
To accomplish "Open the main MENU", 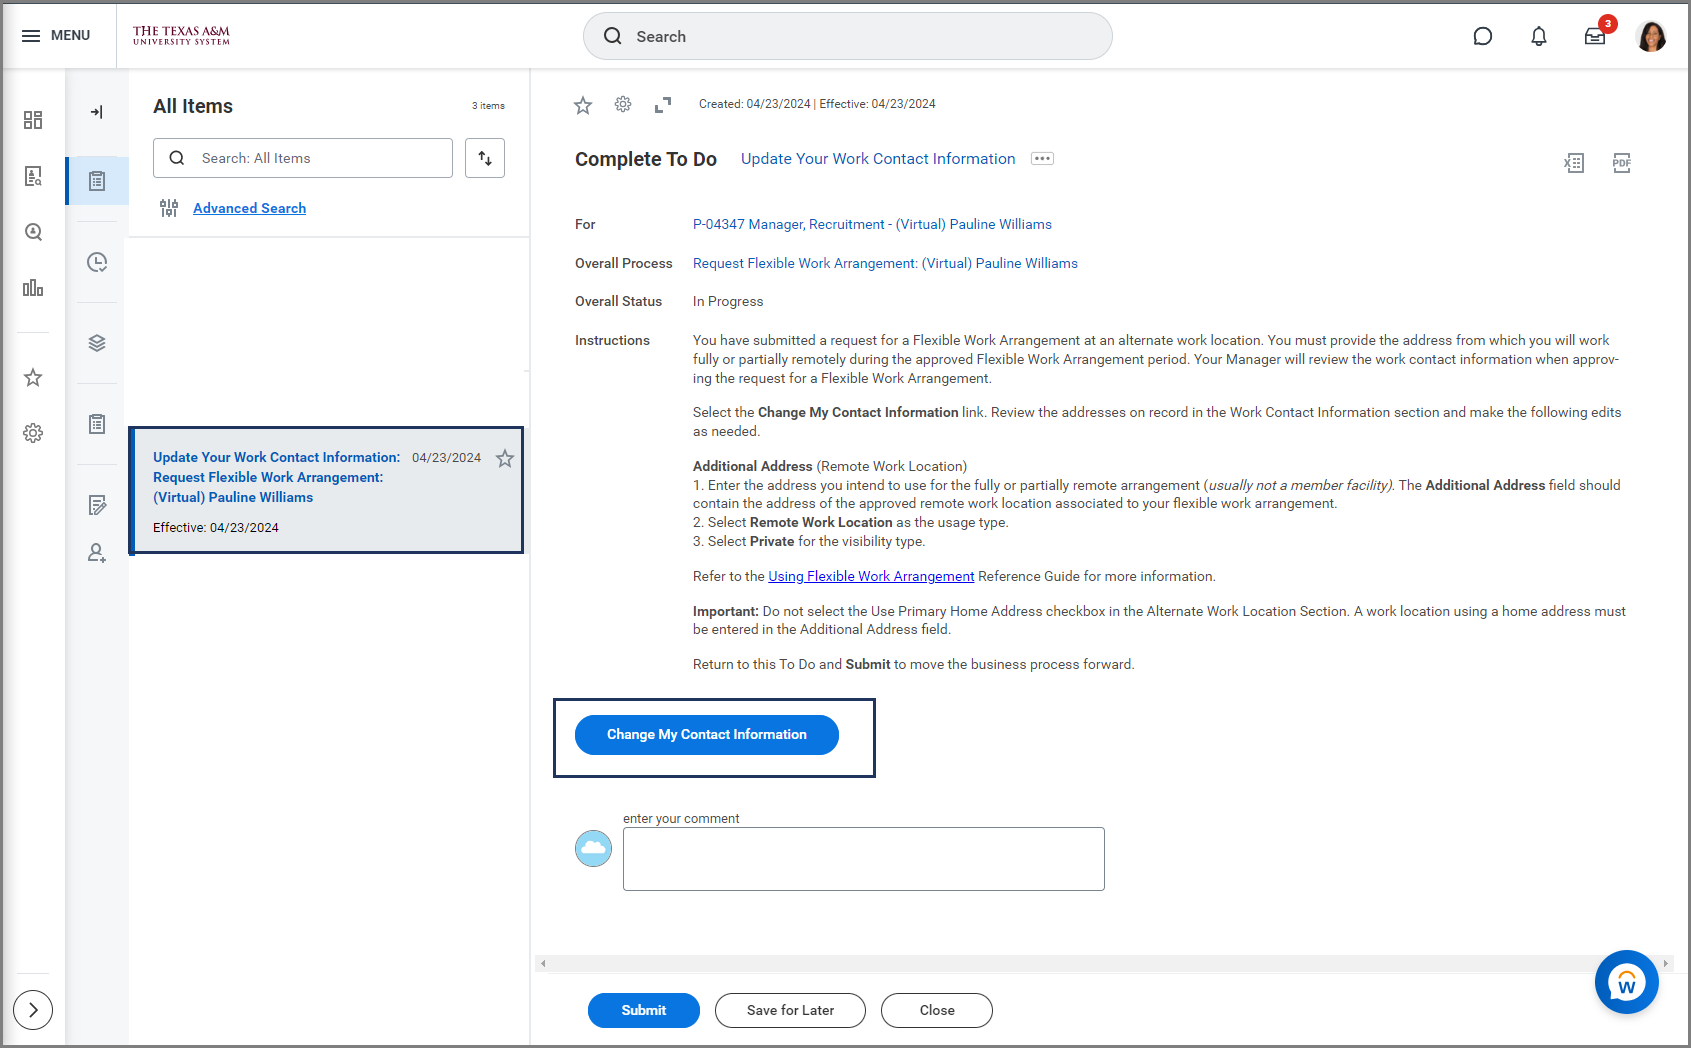I will tap(57, 36).
